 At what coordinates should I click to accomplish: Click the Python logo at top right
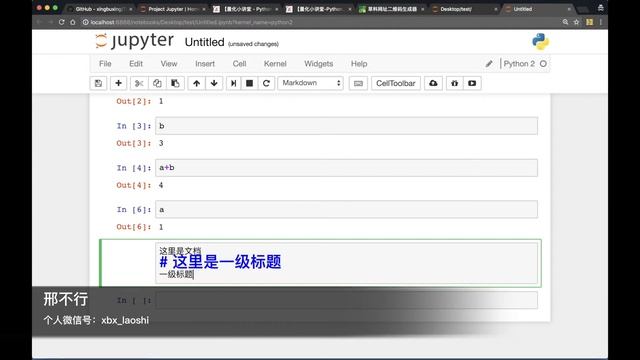[x=540, y=42]
